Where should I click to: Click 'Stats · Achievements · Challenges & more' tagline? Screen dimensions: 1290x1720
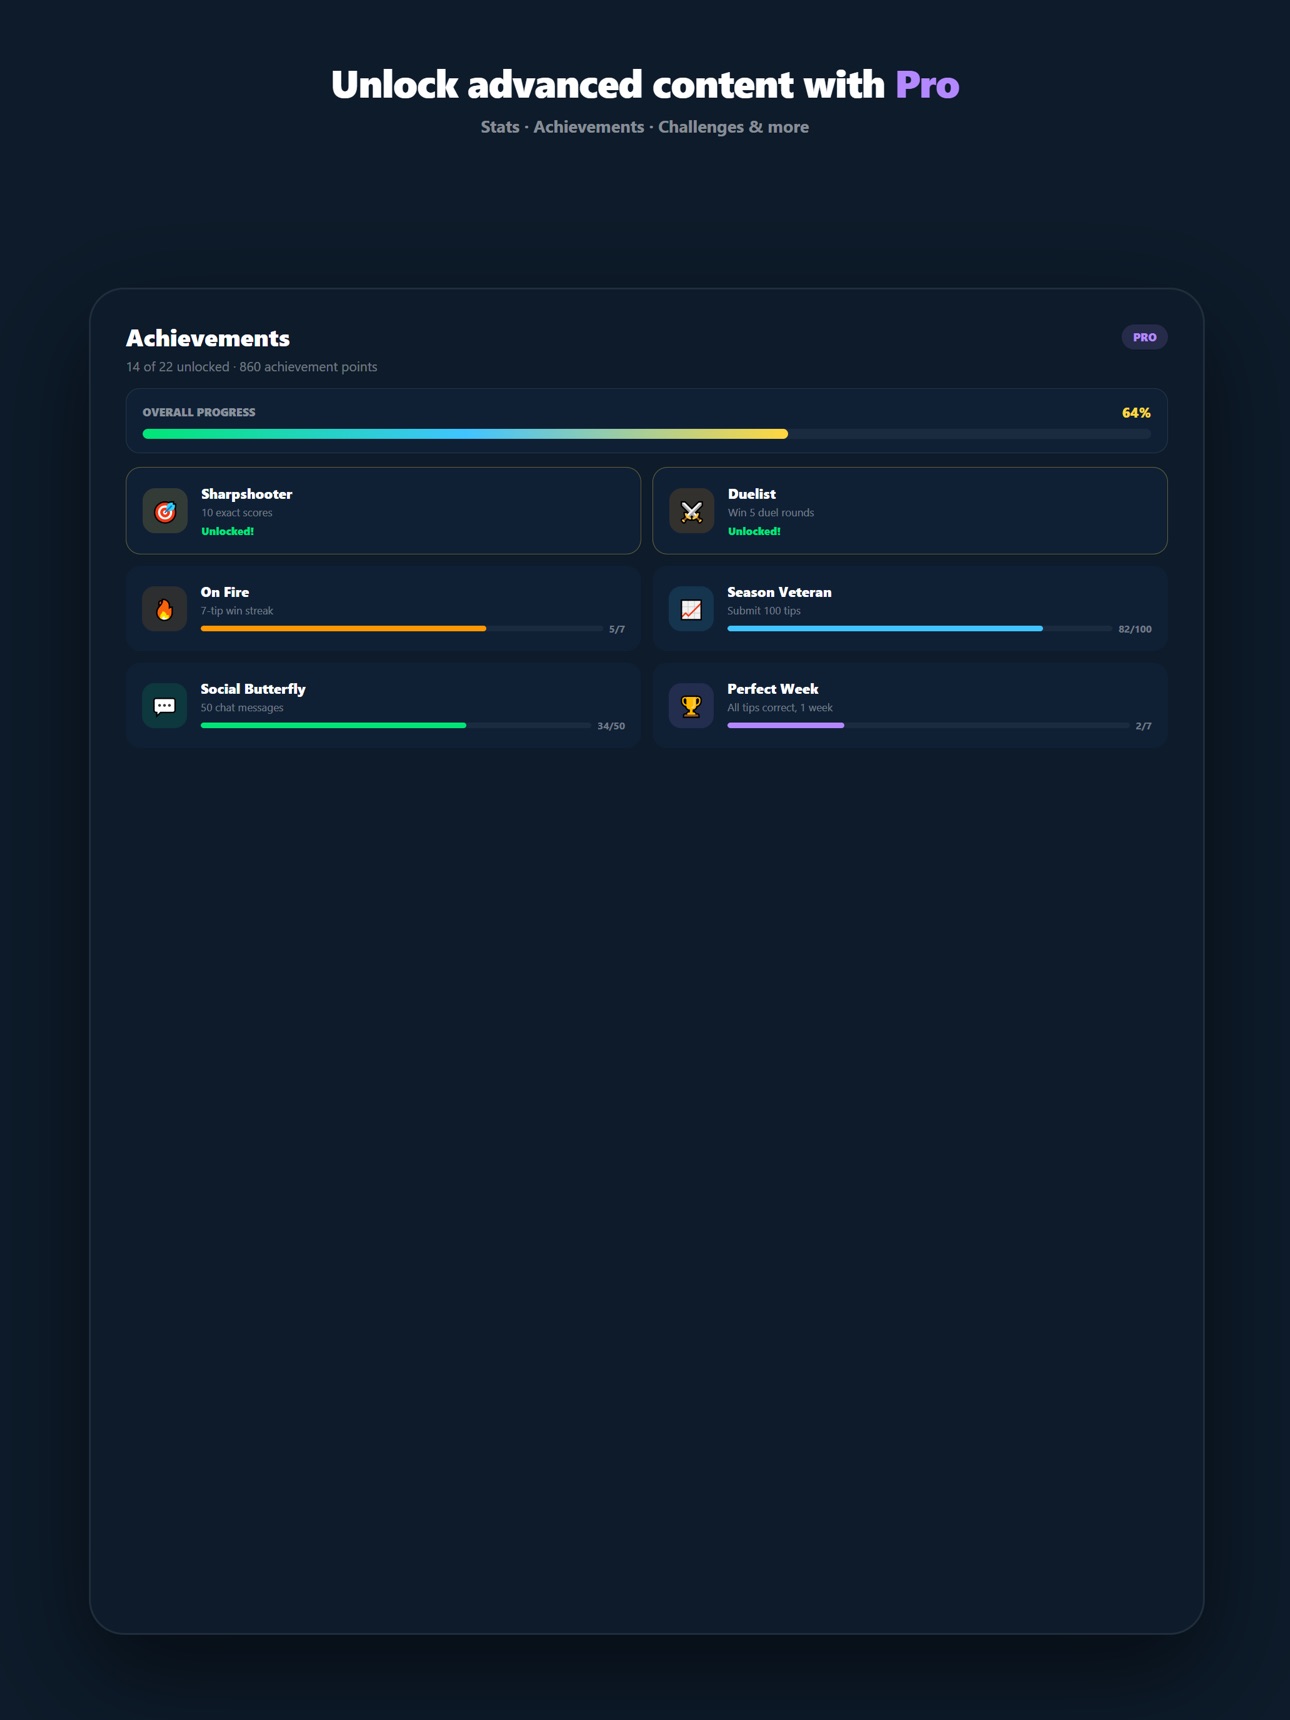tap(645, 127)
